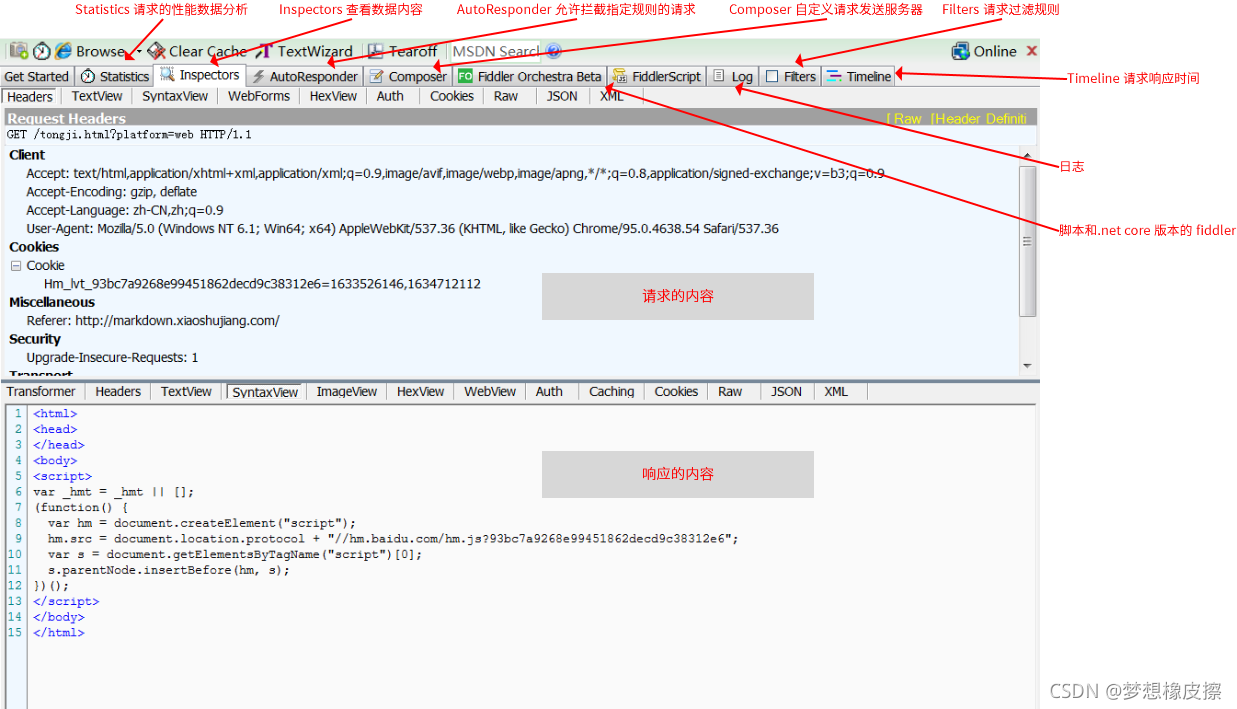1237x709 pixels.
Task: Open the TextWizard tool
Action: [x=304, y=51]
